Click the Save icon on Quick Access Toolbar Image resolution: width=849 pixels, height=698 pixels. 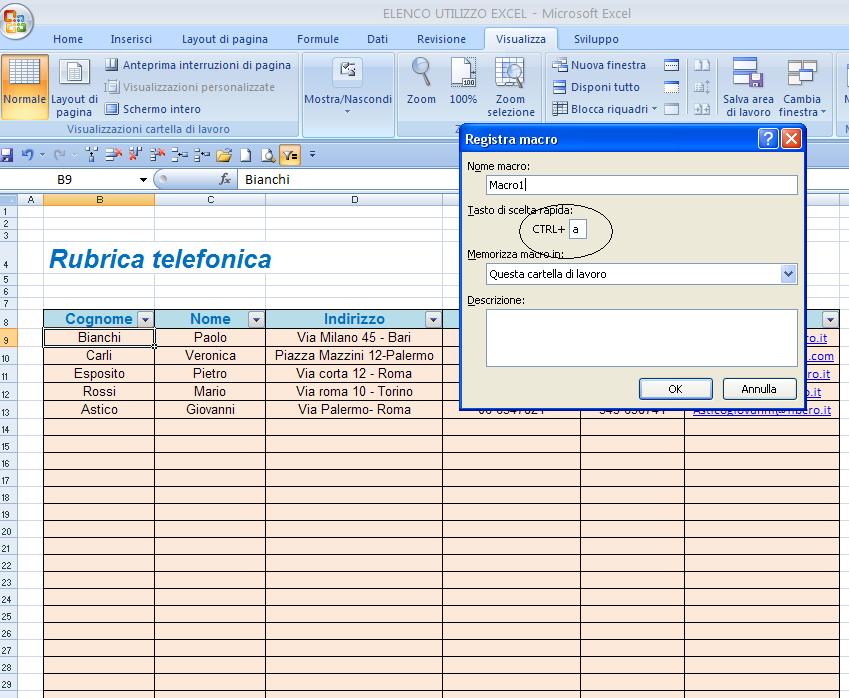click(9, 155)
